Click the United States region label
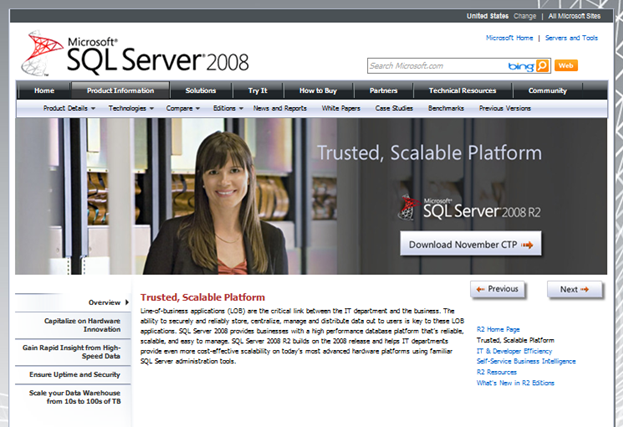623x427 pixels. pyautogui.click(x=488, y=16)
